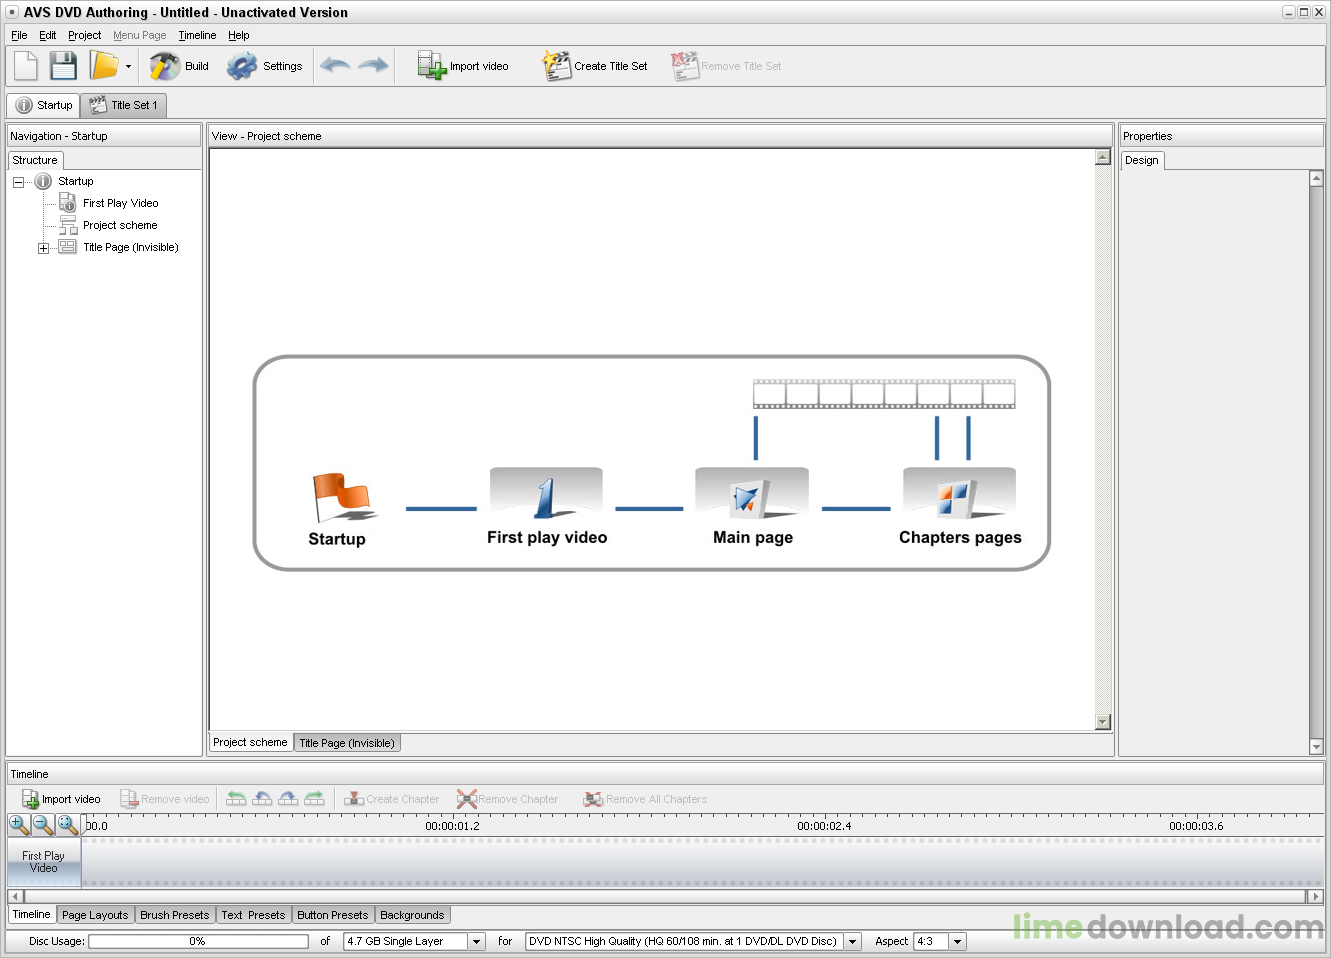Click the Open project folder icon
This screenshot has height=958, width=1331.
point(104,66)
